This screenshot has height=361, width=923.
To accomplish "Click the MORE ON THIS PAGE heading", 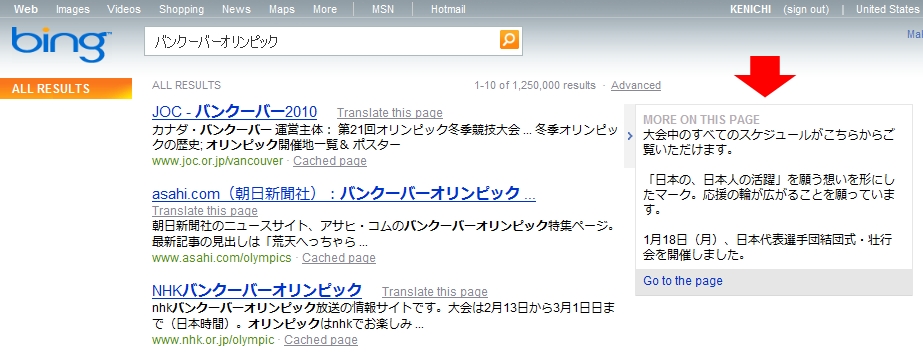I will [x=702, y=119].
